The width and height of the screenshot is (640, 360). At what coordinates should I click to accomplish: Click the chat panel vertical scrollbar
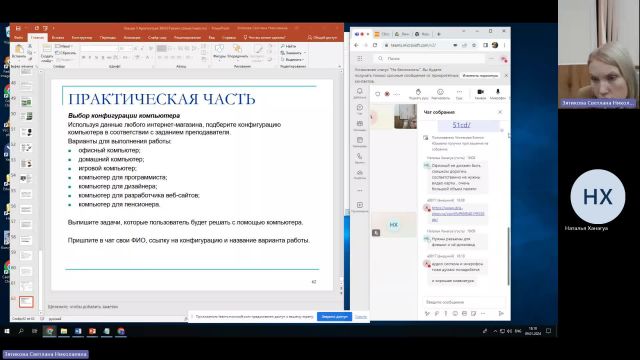508,256
